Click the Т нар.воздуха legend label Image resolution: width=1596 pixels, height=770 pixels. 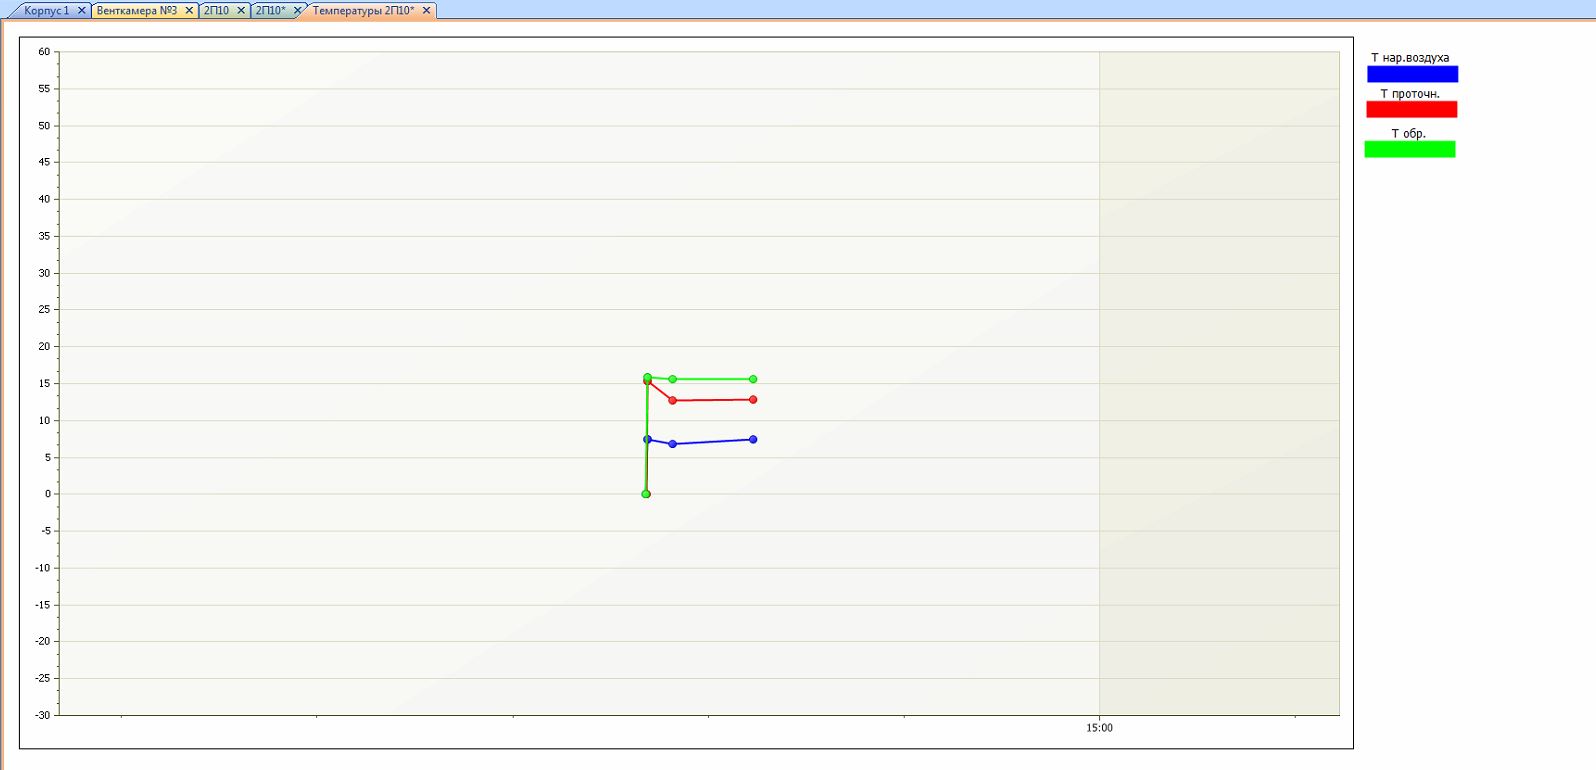[1409, 58]
